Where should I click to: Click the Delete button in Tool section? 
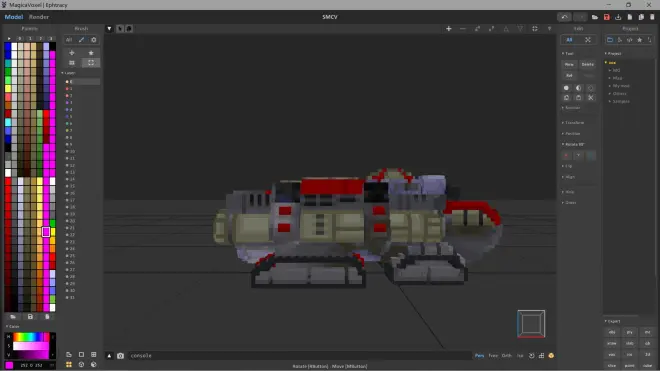point(588,64)
